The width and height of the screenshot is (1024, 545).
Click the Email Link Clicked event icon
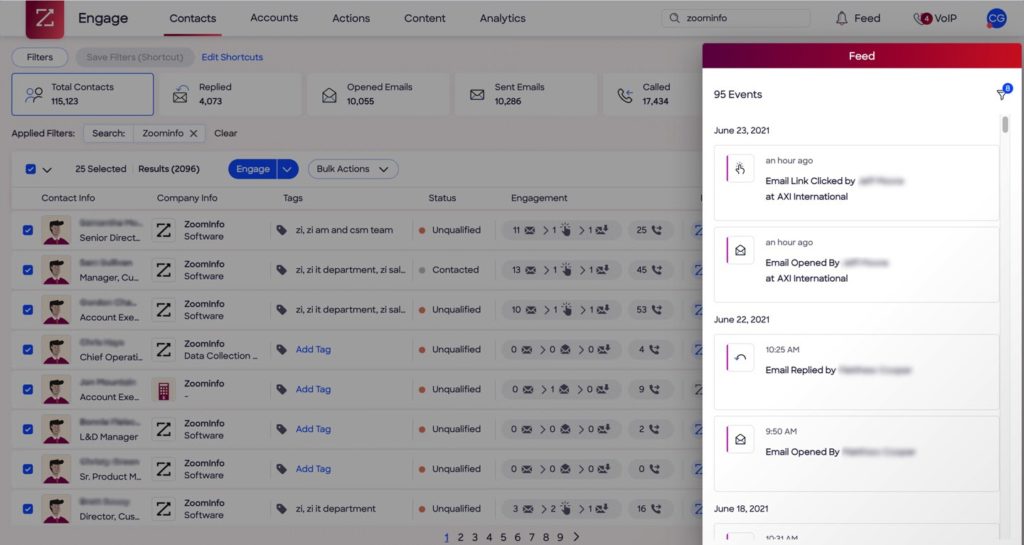740,169
